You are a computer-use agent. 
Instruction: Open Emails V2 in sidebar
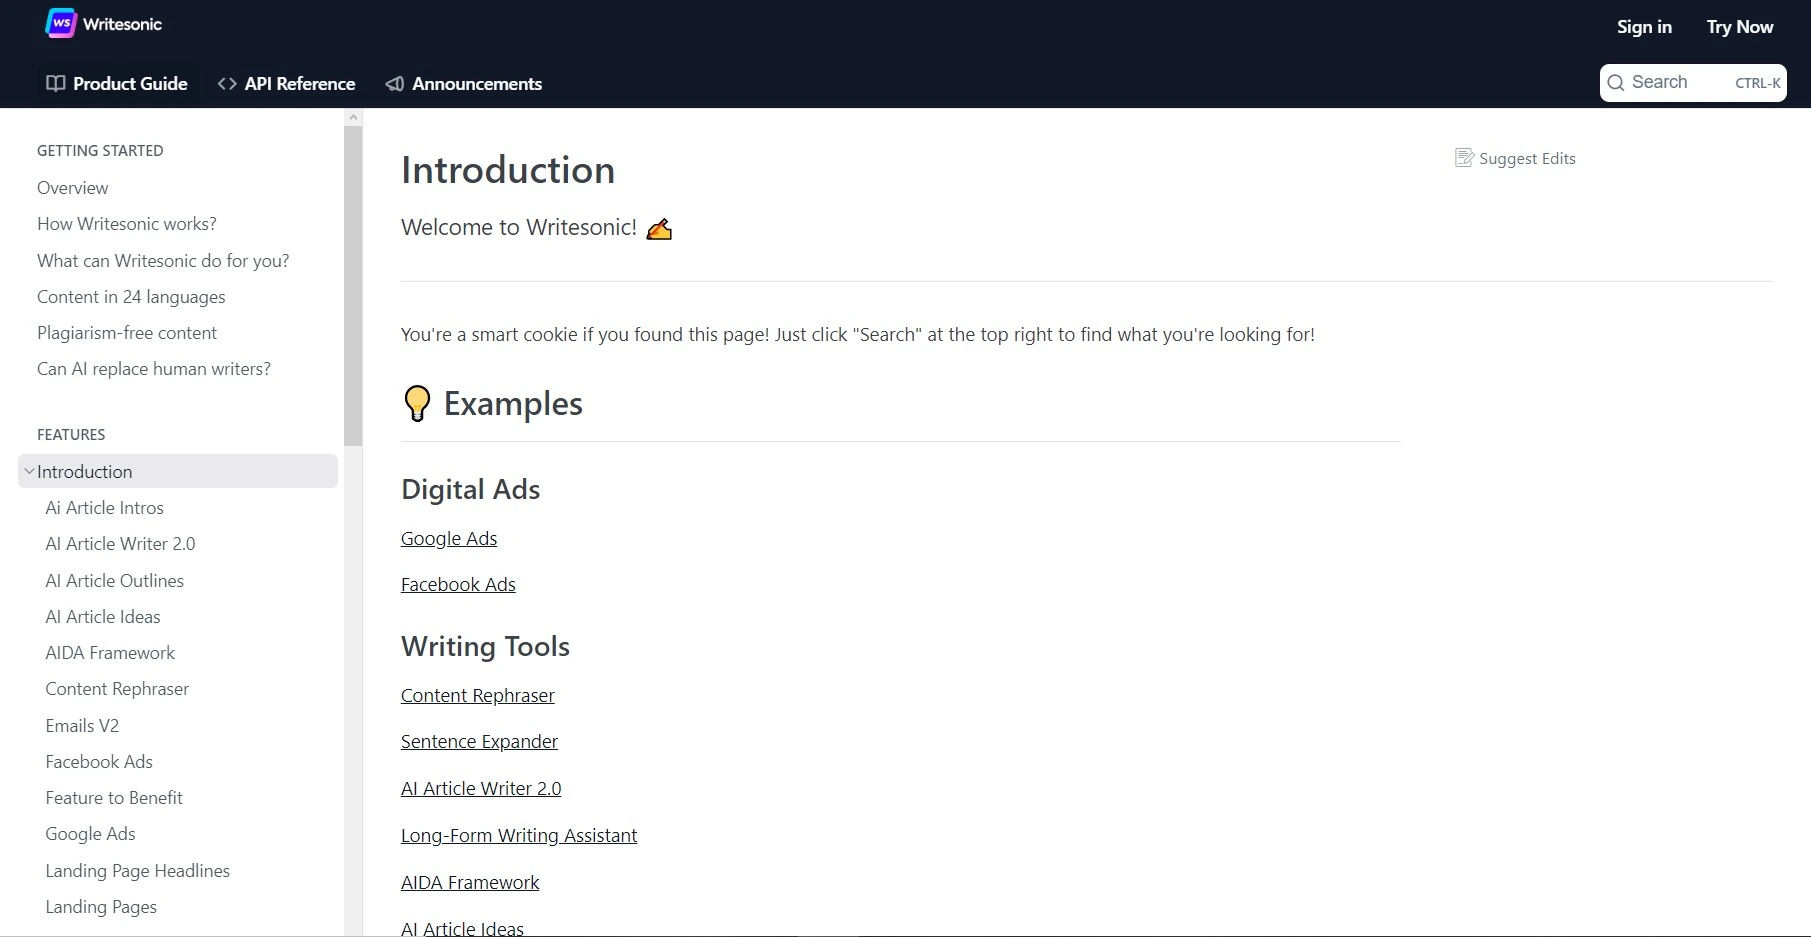(82, 726)
